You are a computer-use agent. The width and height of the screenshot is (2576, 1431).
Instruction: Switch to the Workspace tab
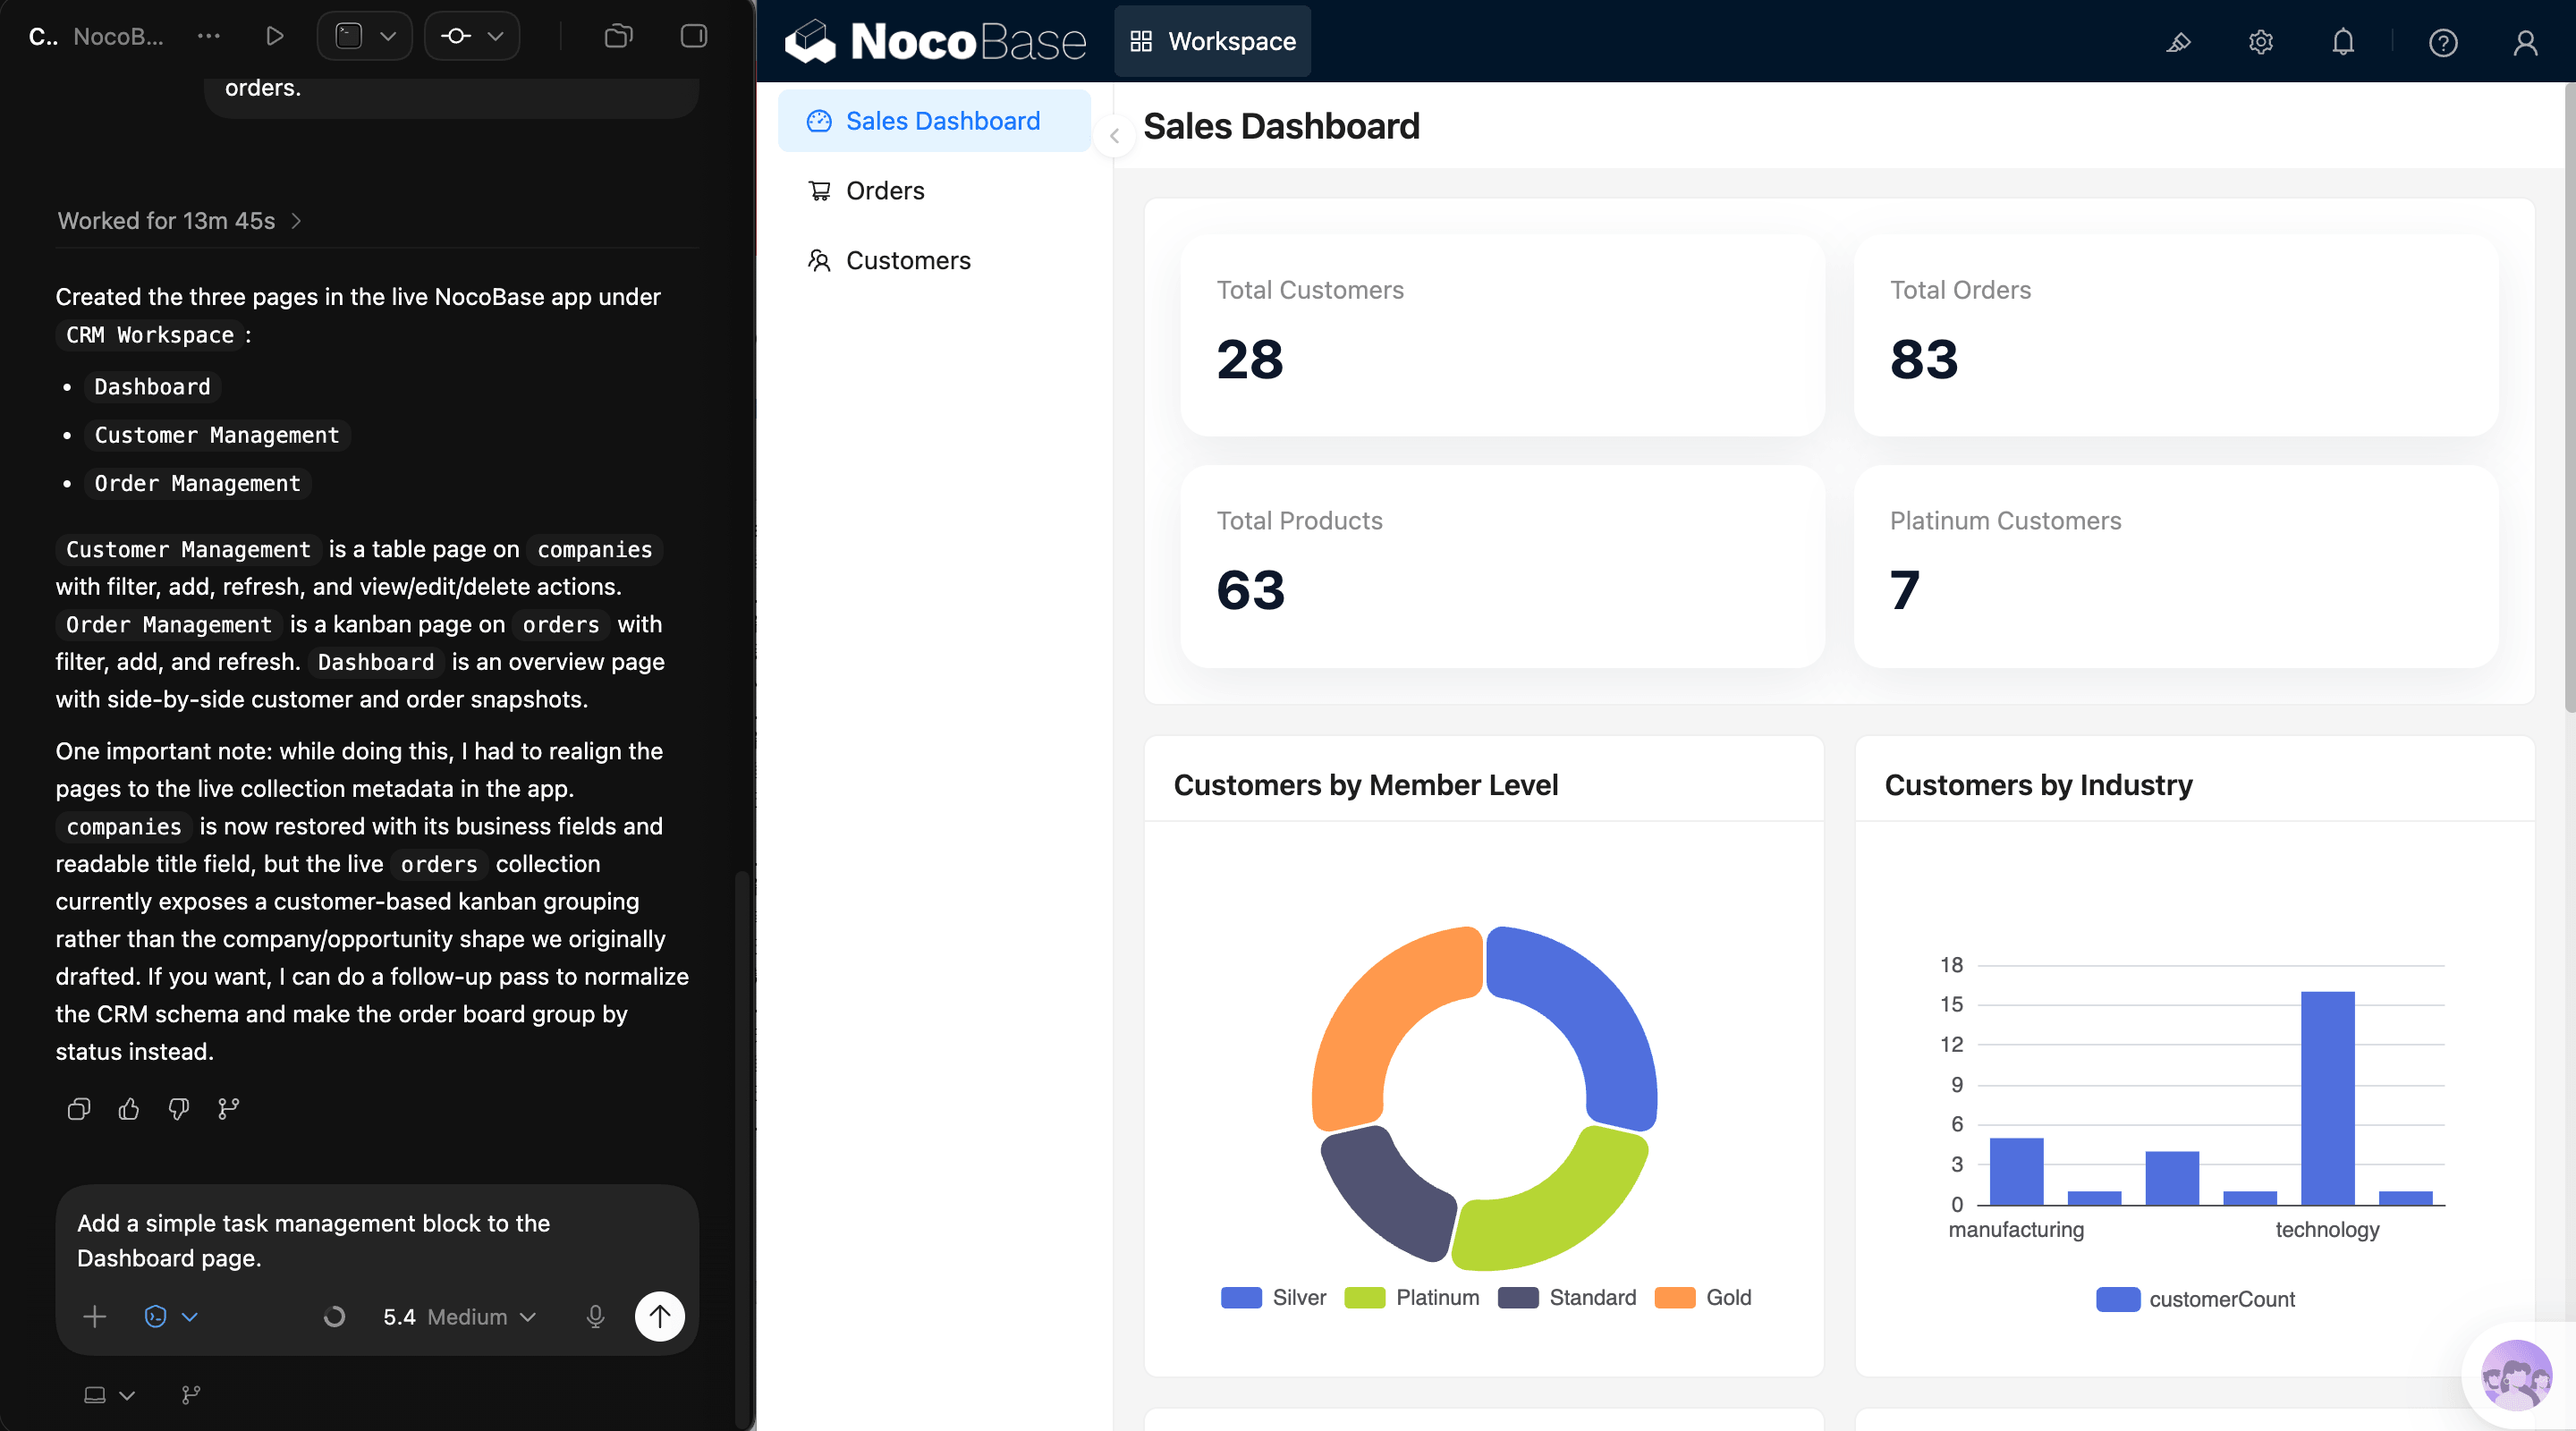pos(1212,41)
